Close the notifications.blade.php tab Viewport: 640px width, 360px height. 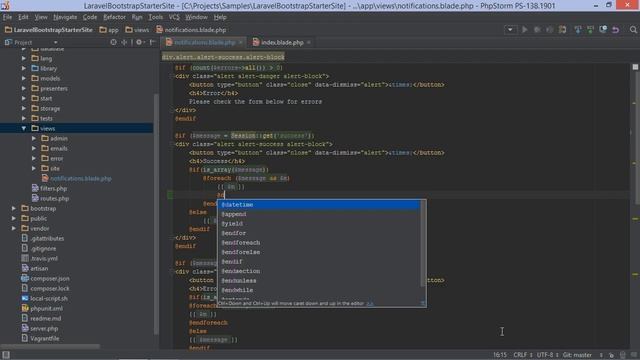241,42
